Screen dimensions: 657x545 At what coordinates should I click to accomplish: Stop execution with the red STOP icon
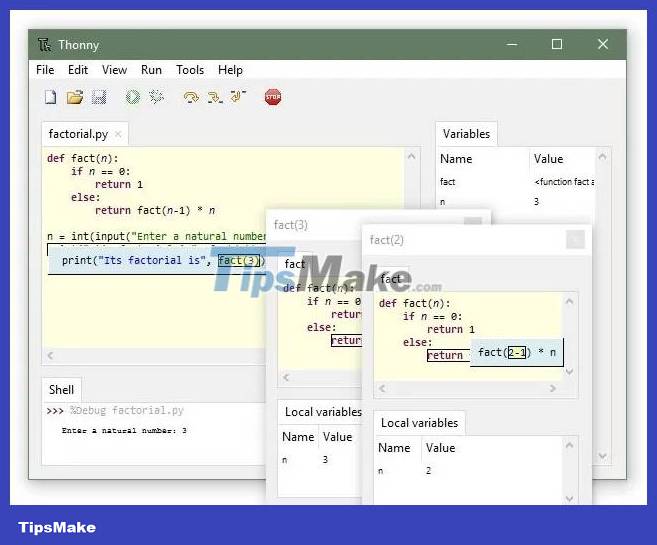point(273,97)
